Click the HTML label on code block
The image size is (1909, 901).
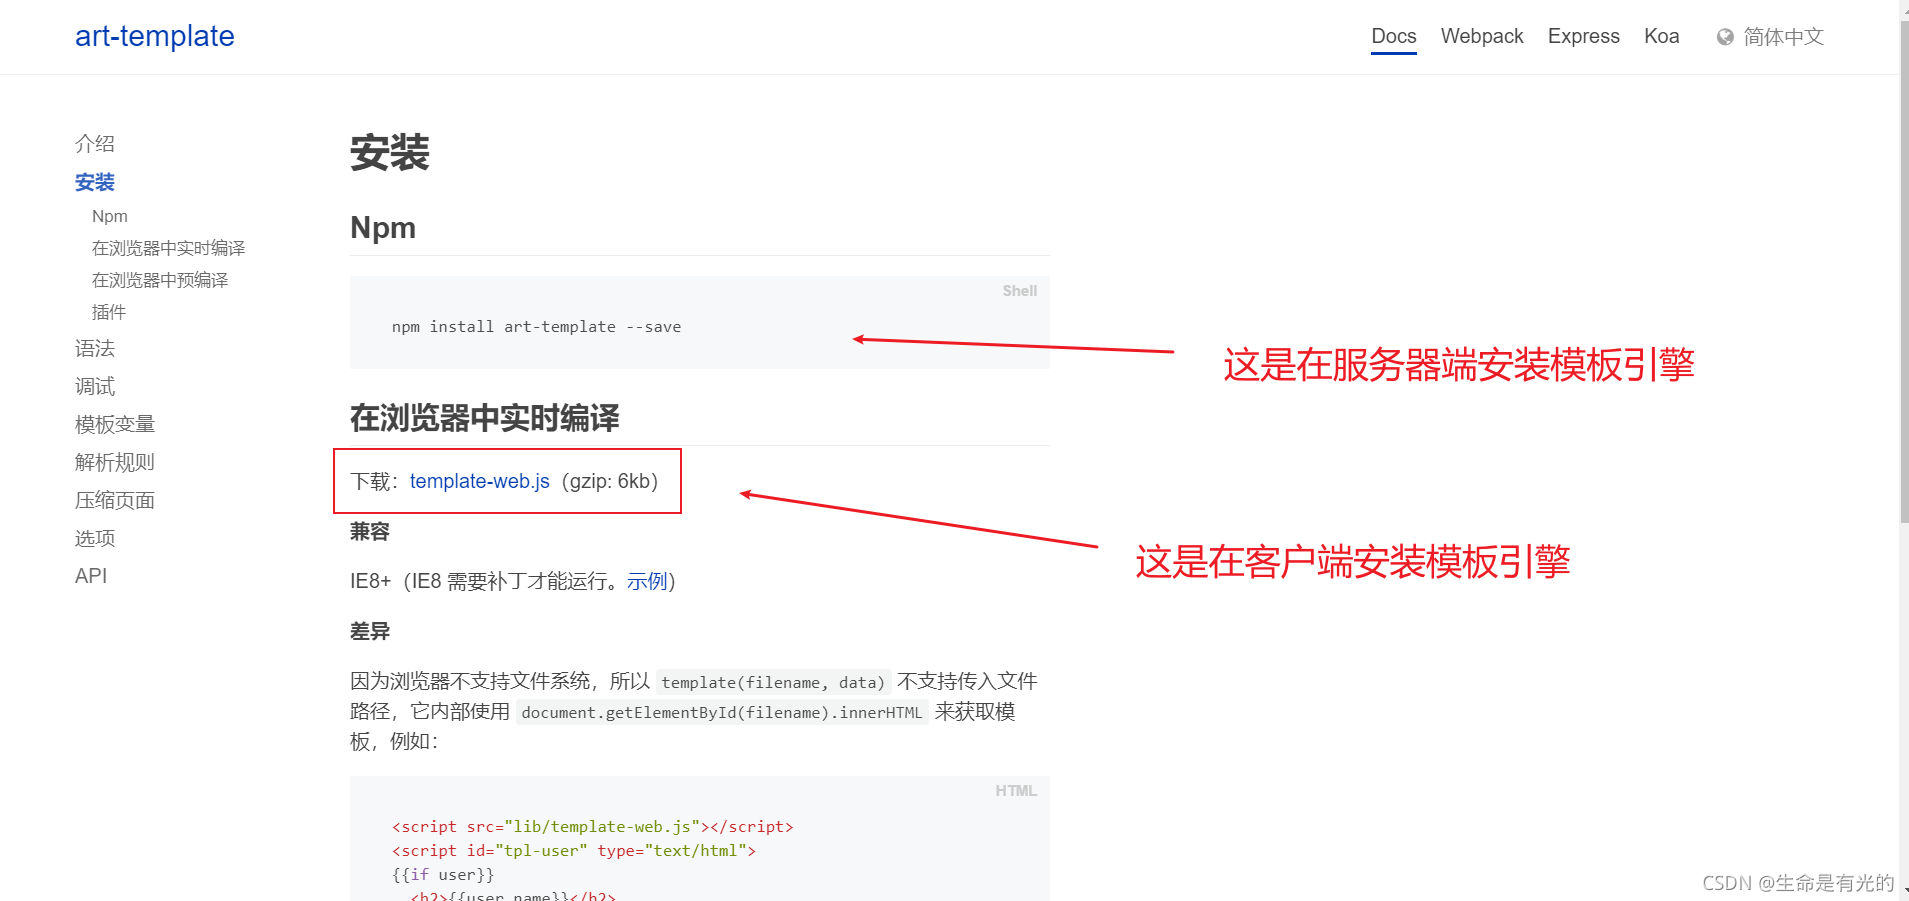pos(1016,791)
